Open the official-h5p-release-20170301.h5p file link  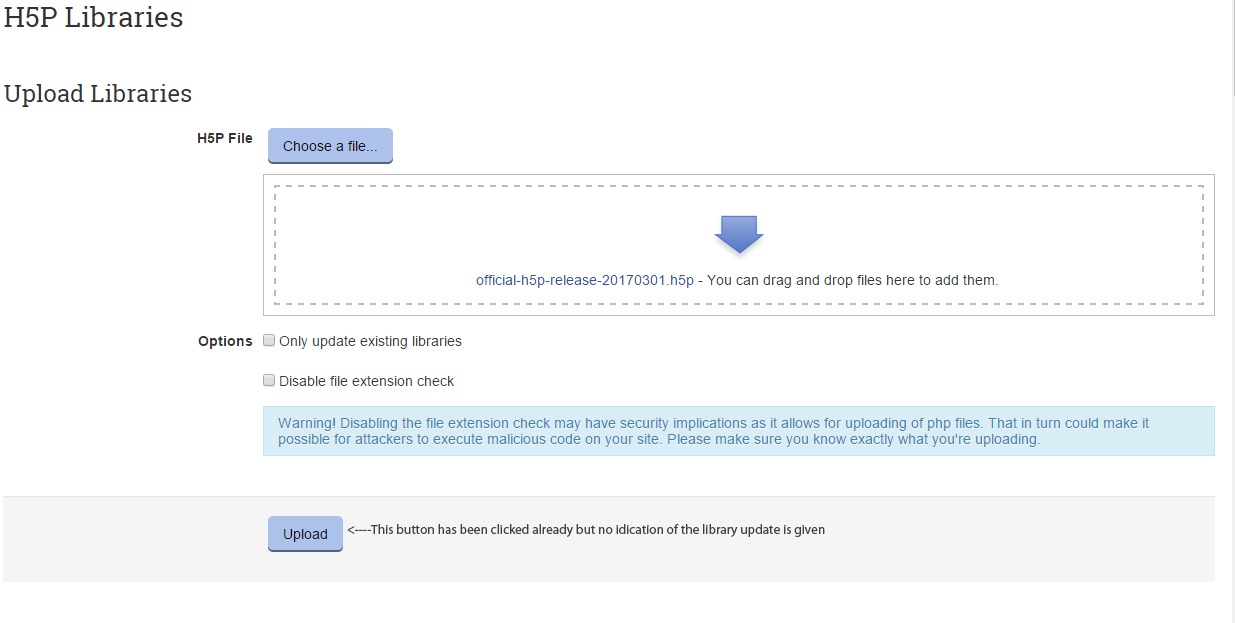pyautogui.click(x=585, y=280)
